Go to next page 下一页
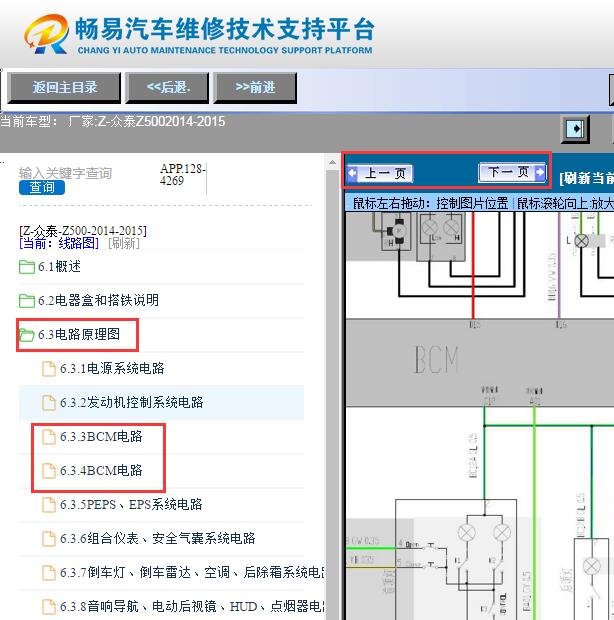614x620 pixels. [x=513, y=172]
